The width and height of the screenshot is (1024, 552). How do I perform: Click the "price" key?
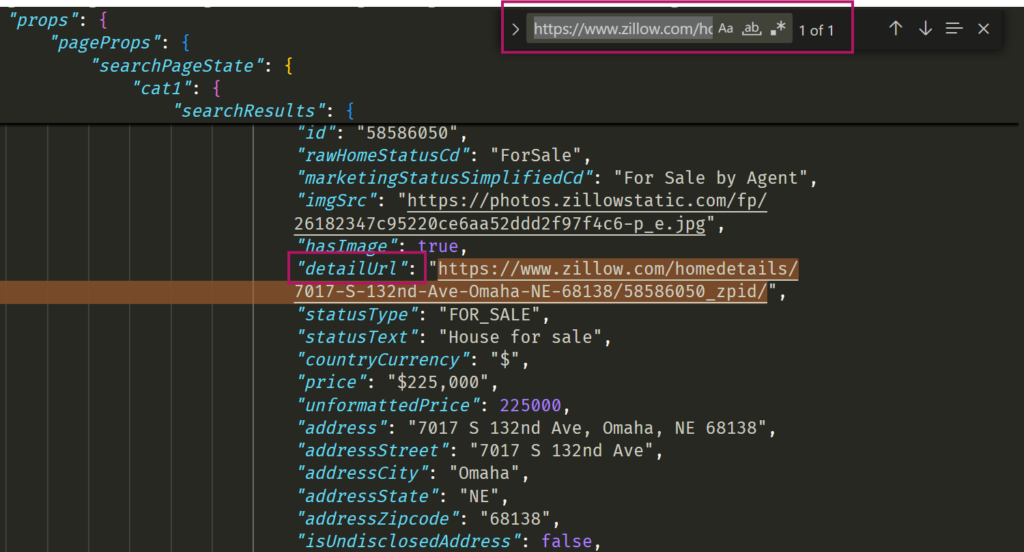332,383
